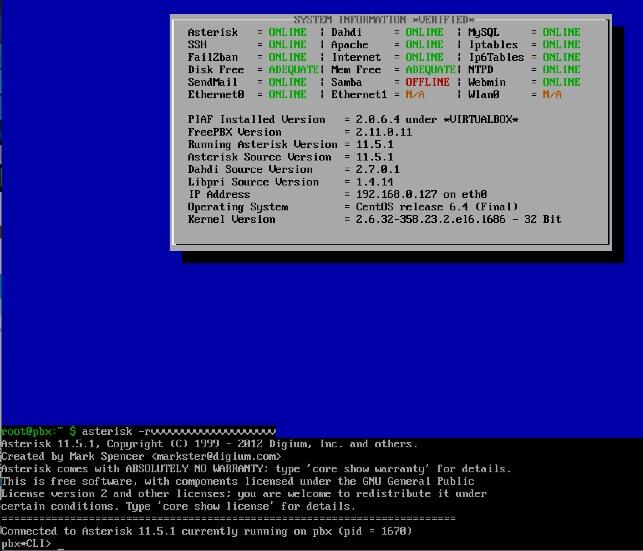Click the Iptables ONLINE status value
Screen dimensions: 643x551
561,44
